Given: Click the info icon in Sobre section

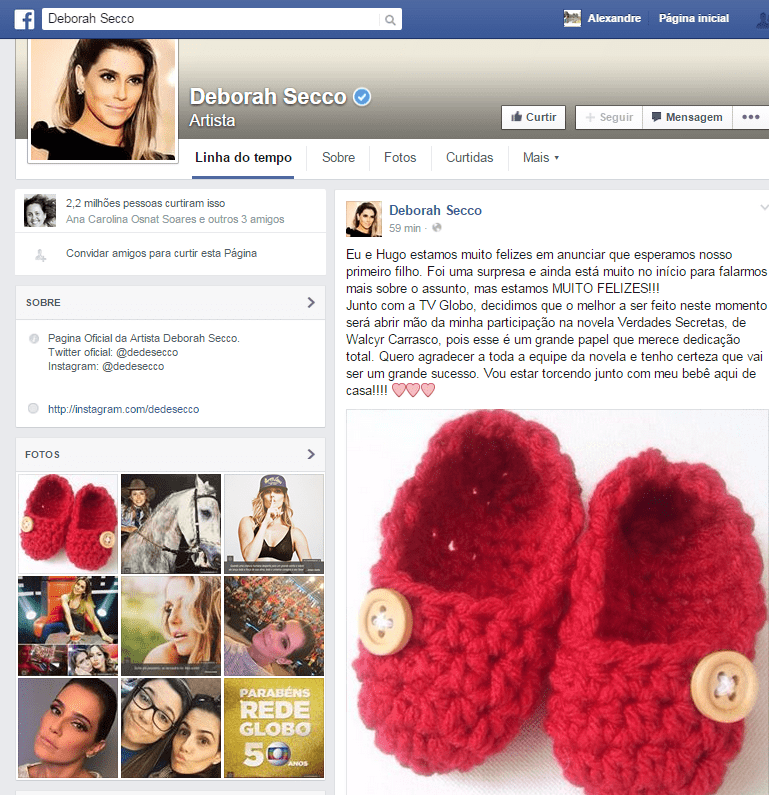Looking at the screenshot, I should pos(34,339).
